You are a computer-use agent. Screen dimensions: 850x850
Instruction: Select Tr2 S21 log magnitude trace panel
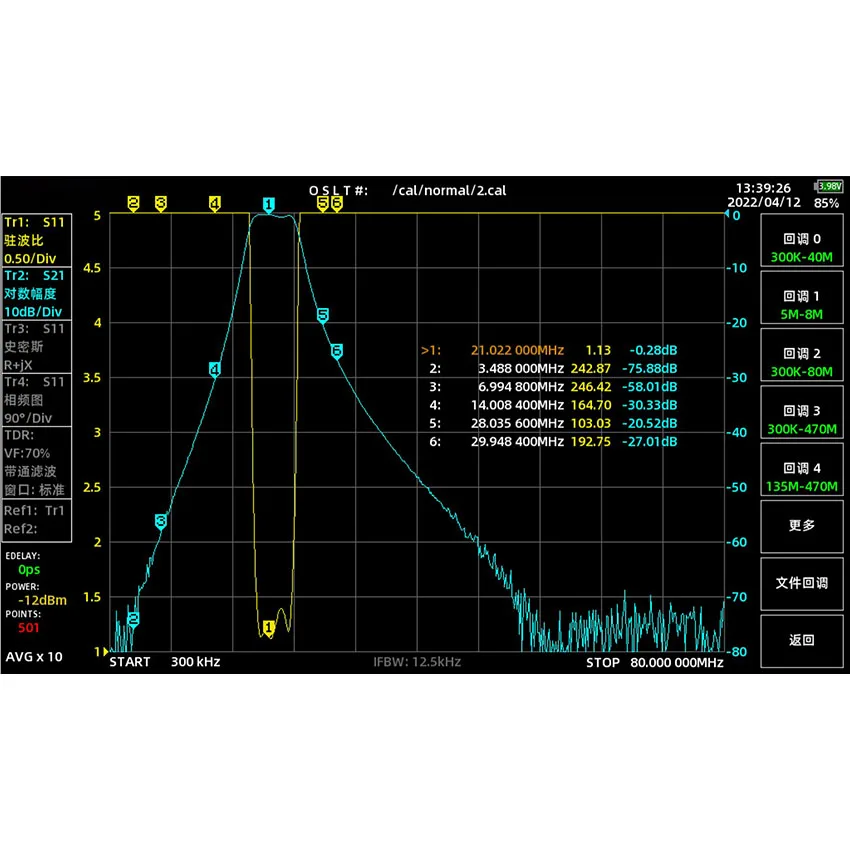click(37, 293)
